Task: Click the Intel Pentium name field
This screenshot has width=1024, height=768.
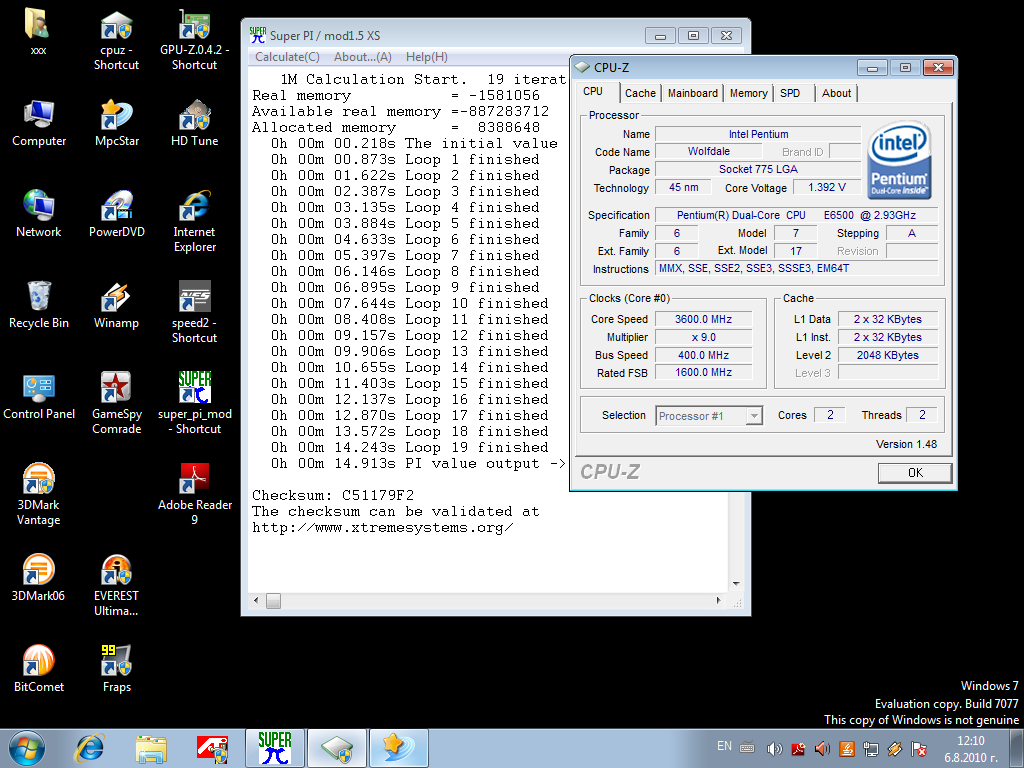Action: (x=758, y=134)
